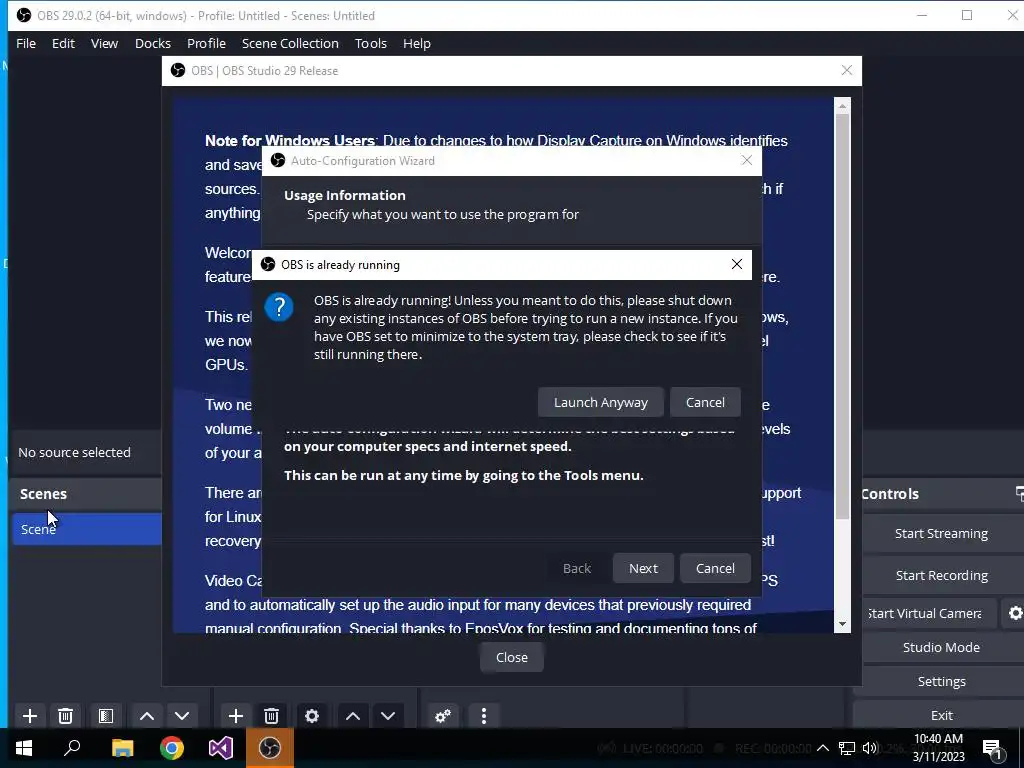Select the OBS Studio taskbar icon
The image size is (1024, 768).
tap(270, 748)
